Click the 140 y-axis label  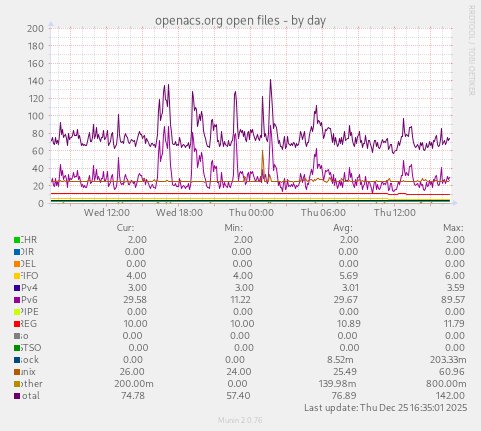(35, 81)
